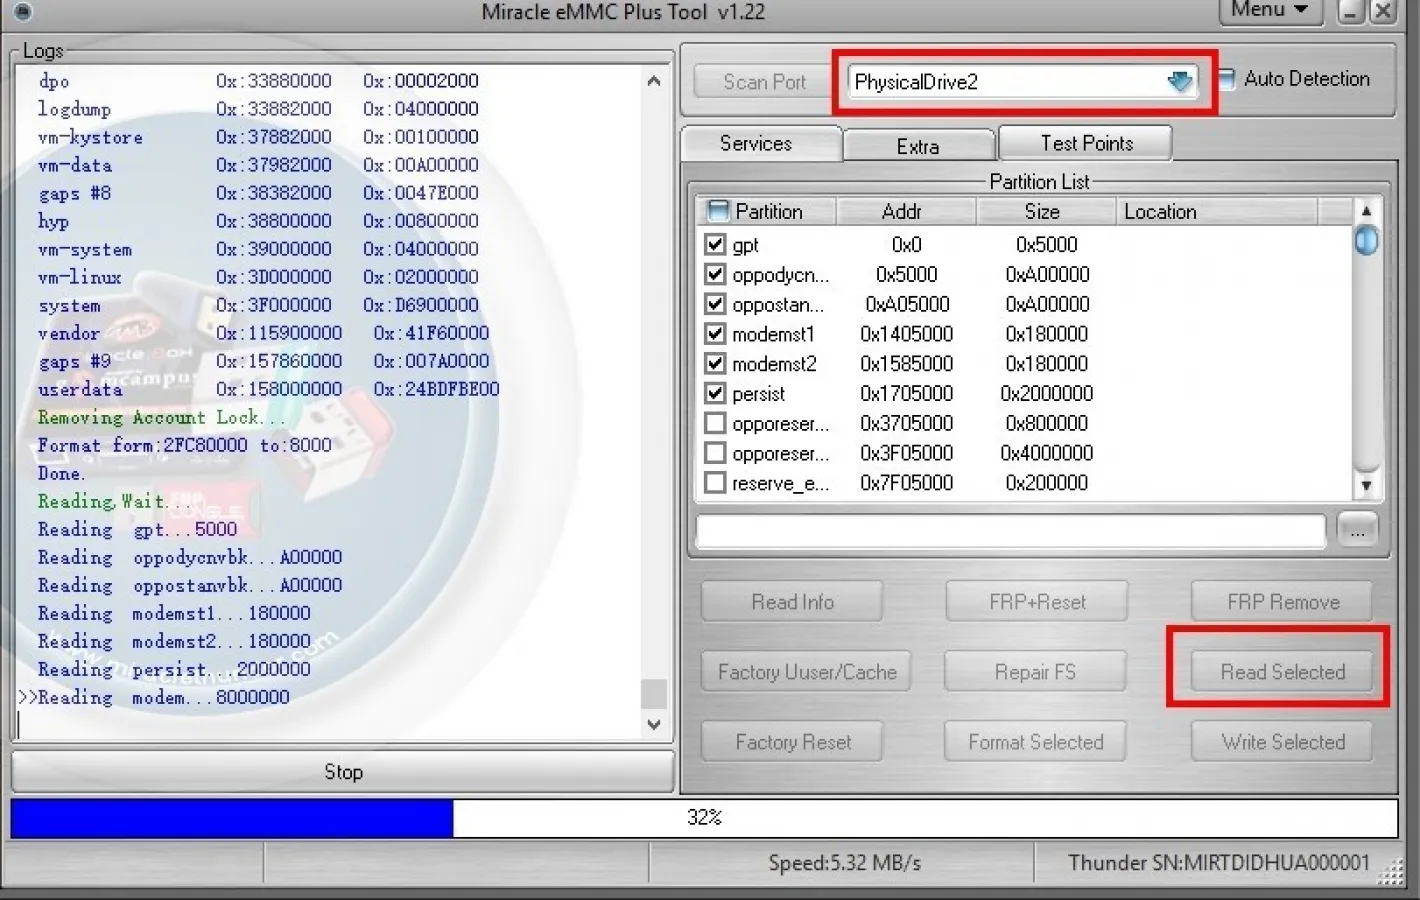Check the opporeser... 0x3F05000 partition checkbox

(x=715, y=453)
